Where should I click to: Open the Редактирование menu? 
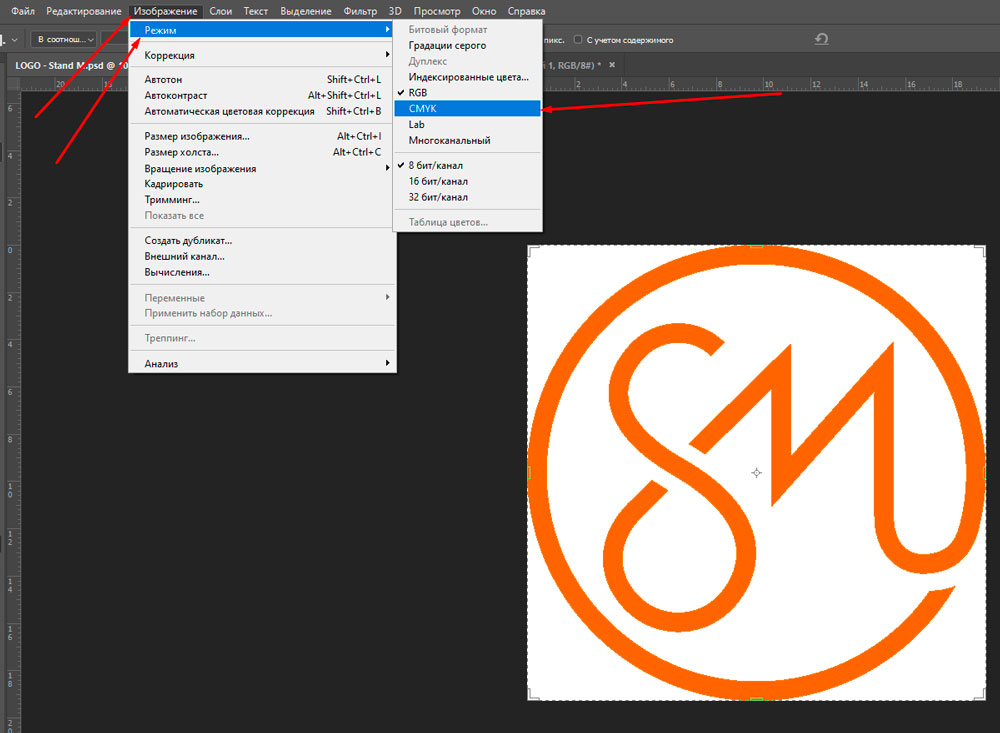[84, 11]
